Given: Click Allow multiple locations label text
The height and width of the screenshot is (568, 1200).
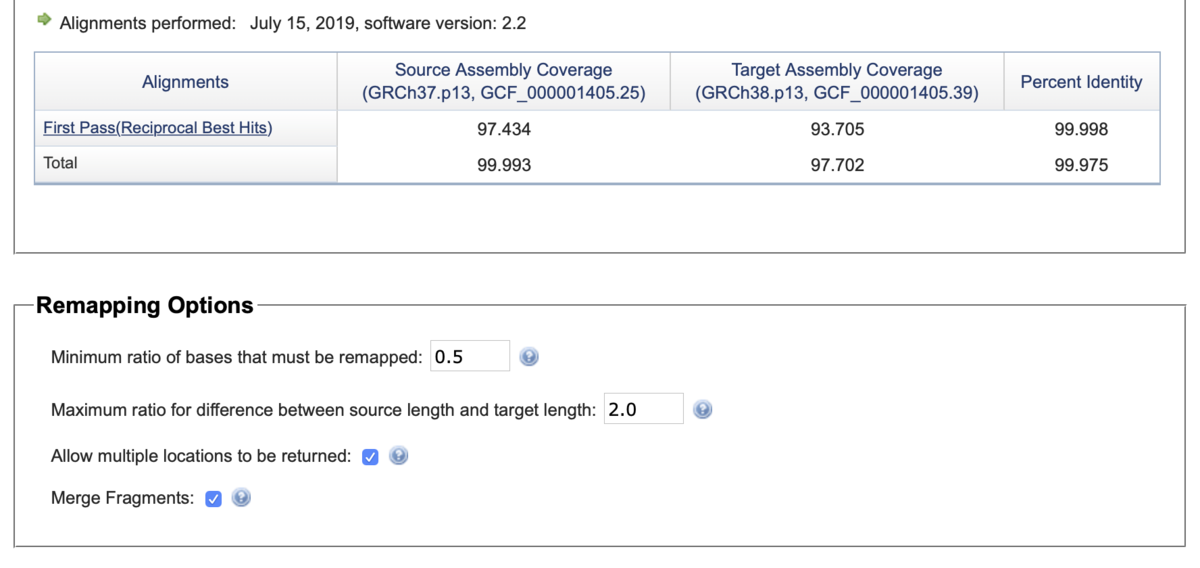Looking at the screenshot, I should [201, 456].
